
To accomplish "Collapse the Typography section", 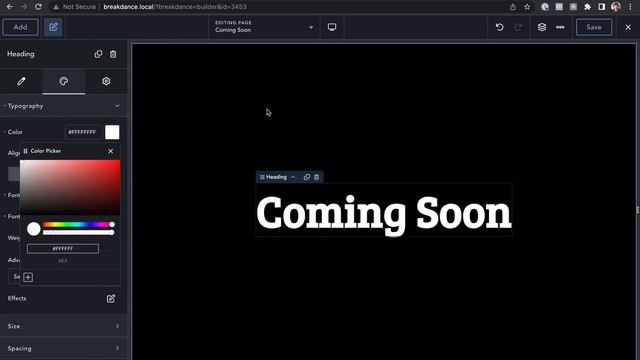I will coord(64,106).
